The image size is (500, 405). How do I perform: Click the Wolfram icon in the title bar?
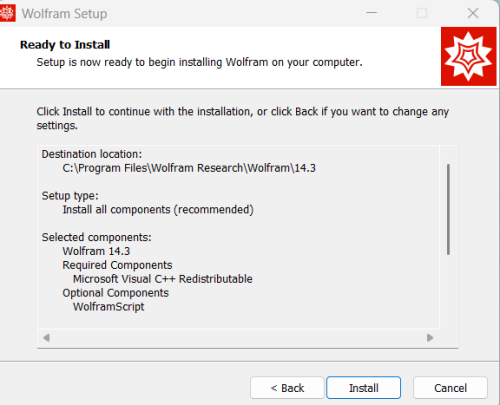[x=7, y=13]
